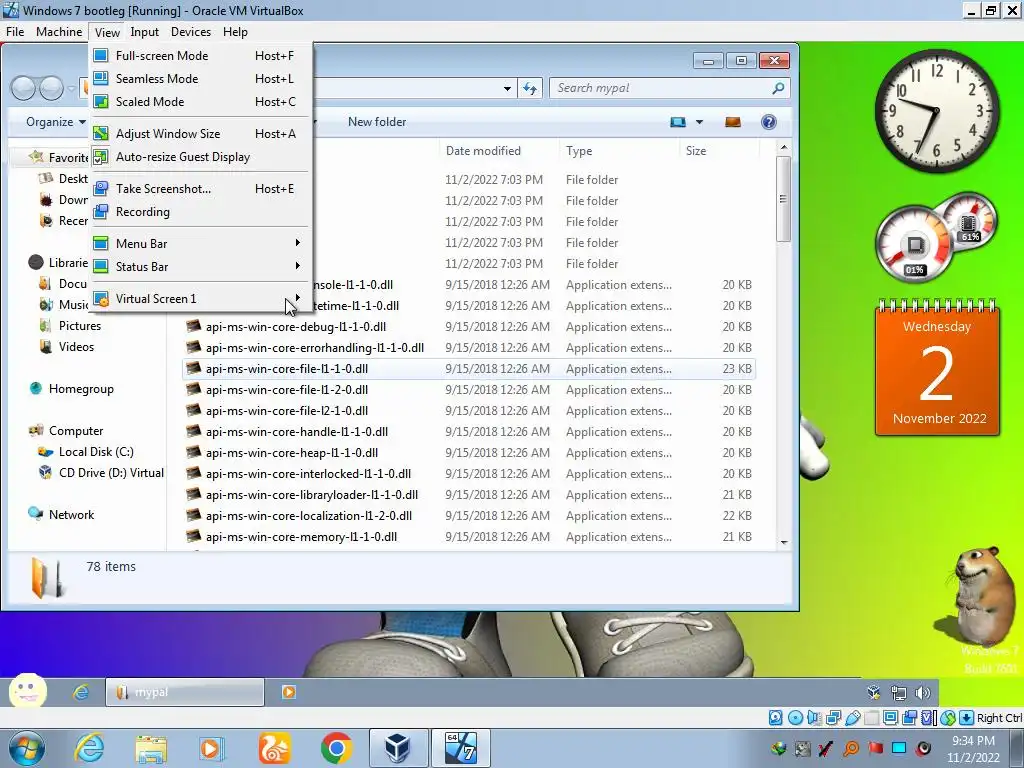1024x768 pixels.
Task: Choose Take Screenshot menu entry
Action: (201, 189)
